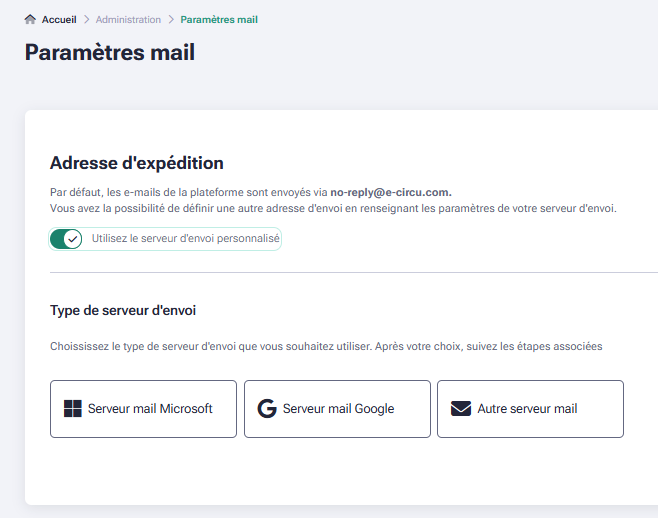Click the envelope icon for other mail server
The image size is (658, 518).
click(460, 408)
